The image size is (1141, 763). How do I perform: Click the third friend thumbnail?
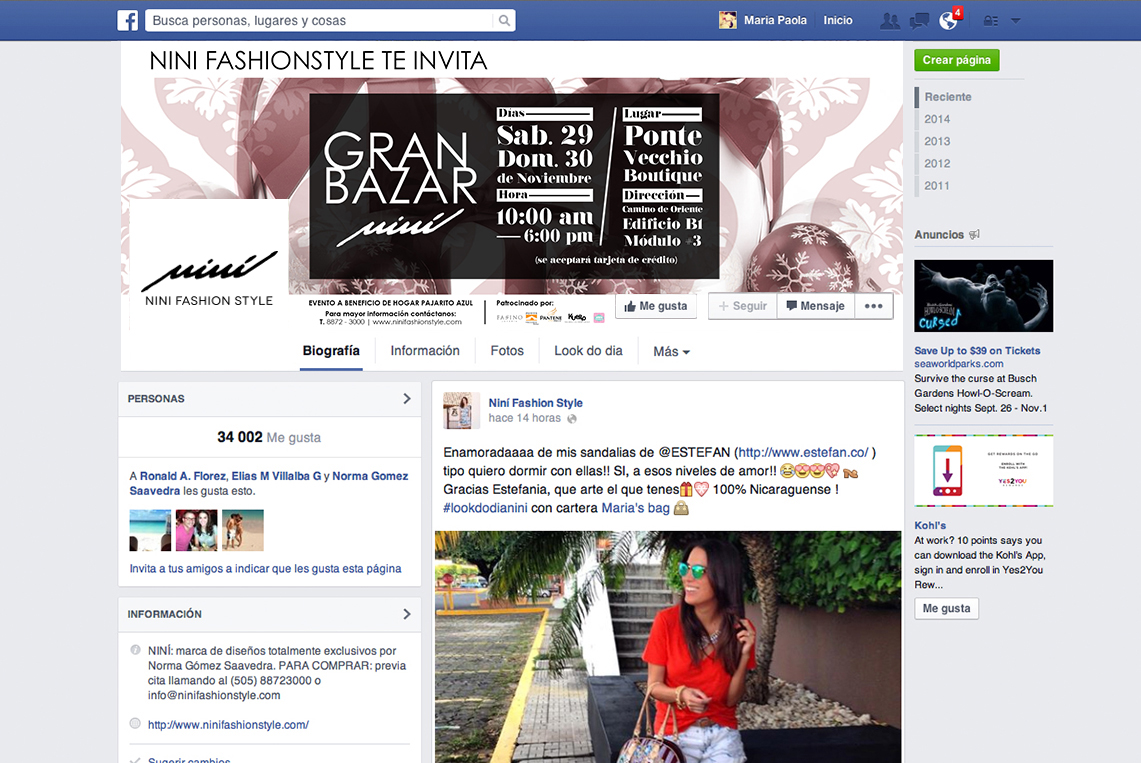coord(243,530)
